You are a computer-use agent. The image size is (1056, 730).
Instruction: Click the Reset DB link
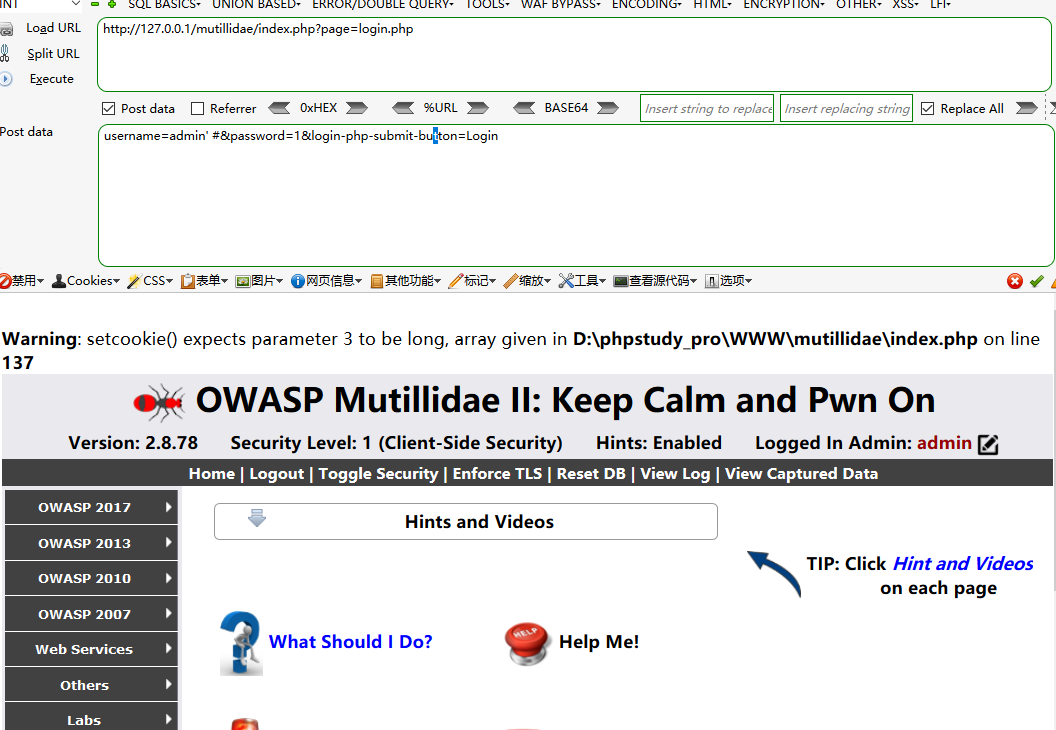[x=591, y=473]
